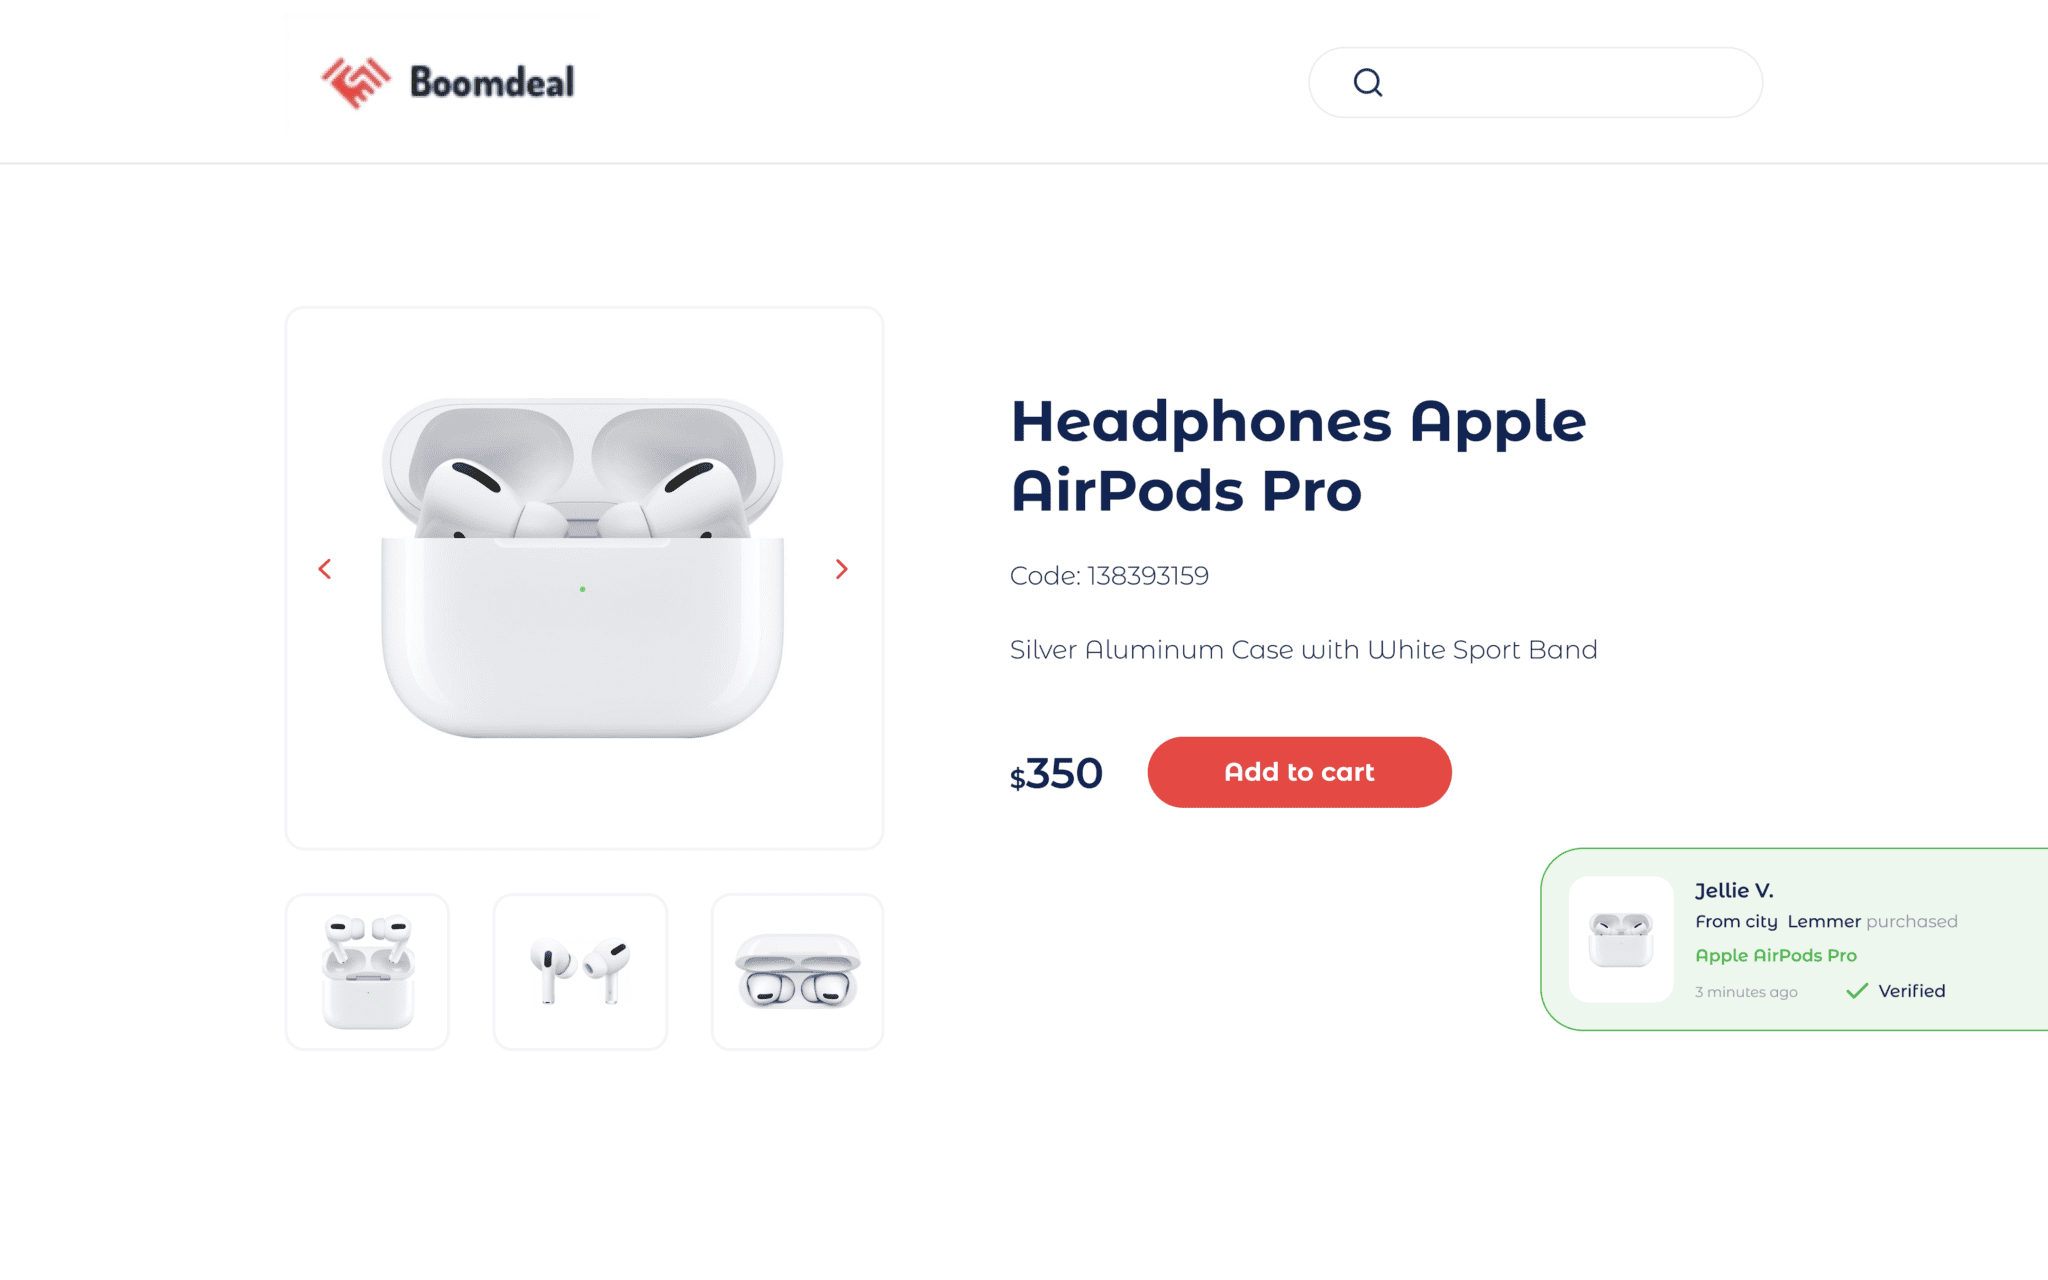The height and width of the screenshot is (1280, 2048).
Task: Open the Apple AirPods Pro green link
Action: click(1776, 955)
